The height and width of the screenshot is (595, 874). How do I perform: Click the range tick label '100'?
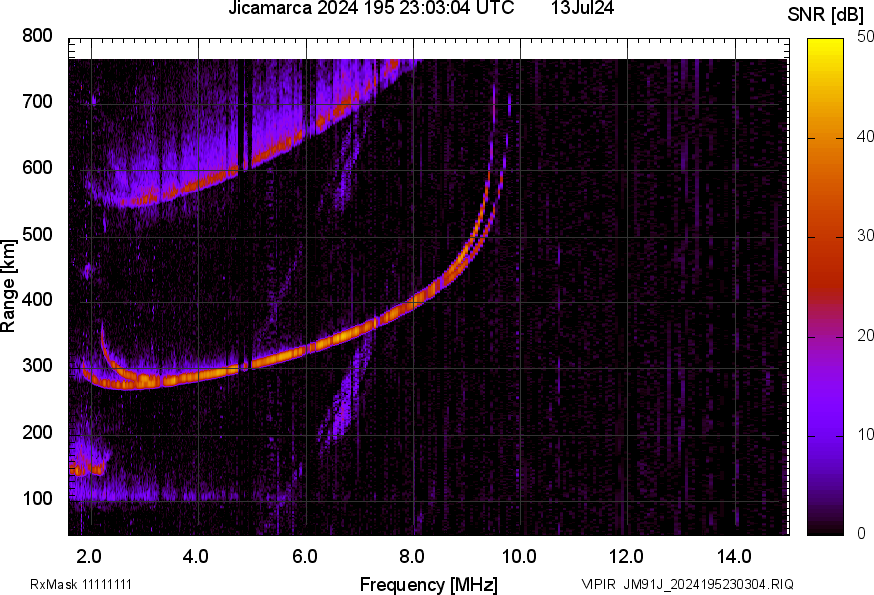click(x=37, y=498)
